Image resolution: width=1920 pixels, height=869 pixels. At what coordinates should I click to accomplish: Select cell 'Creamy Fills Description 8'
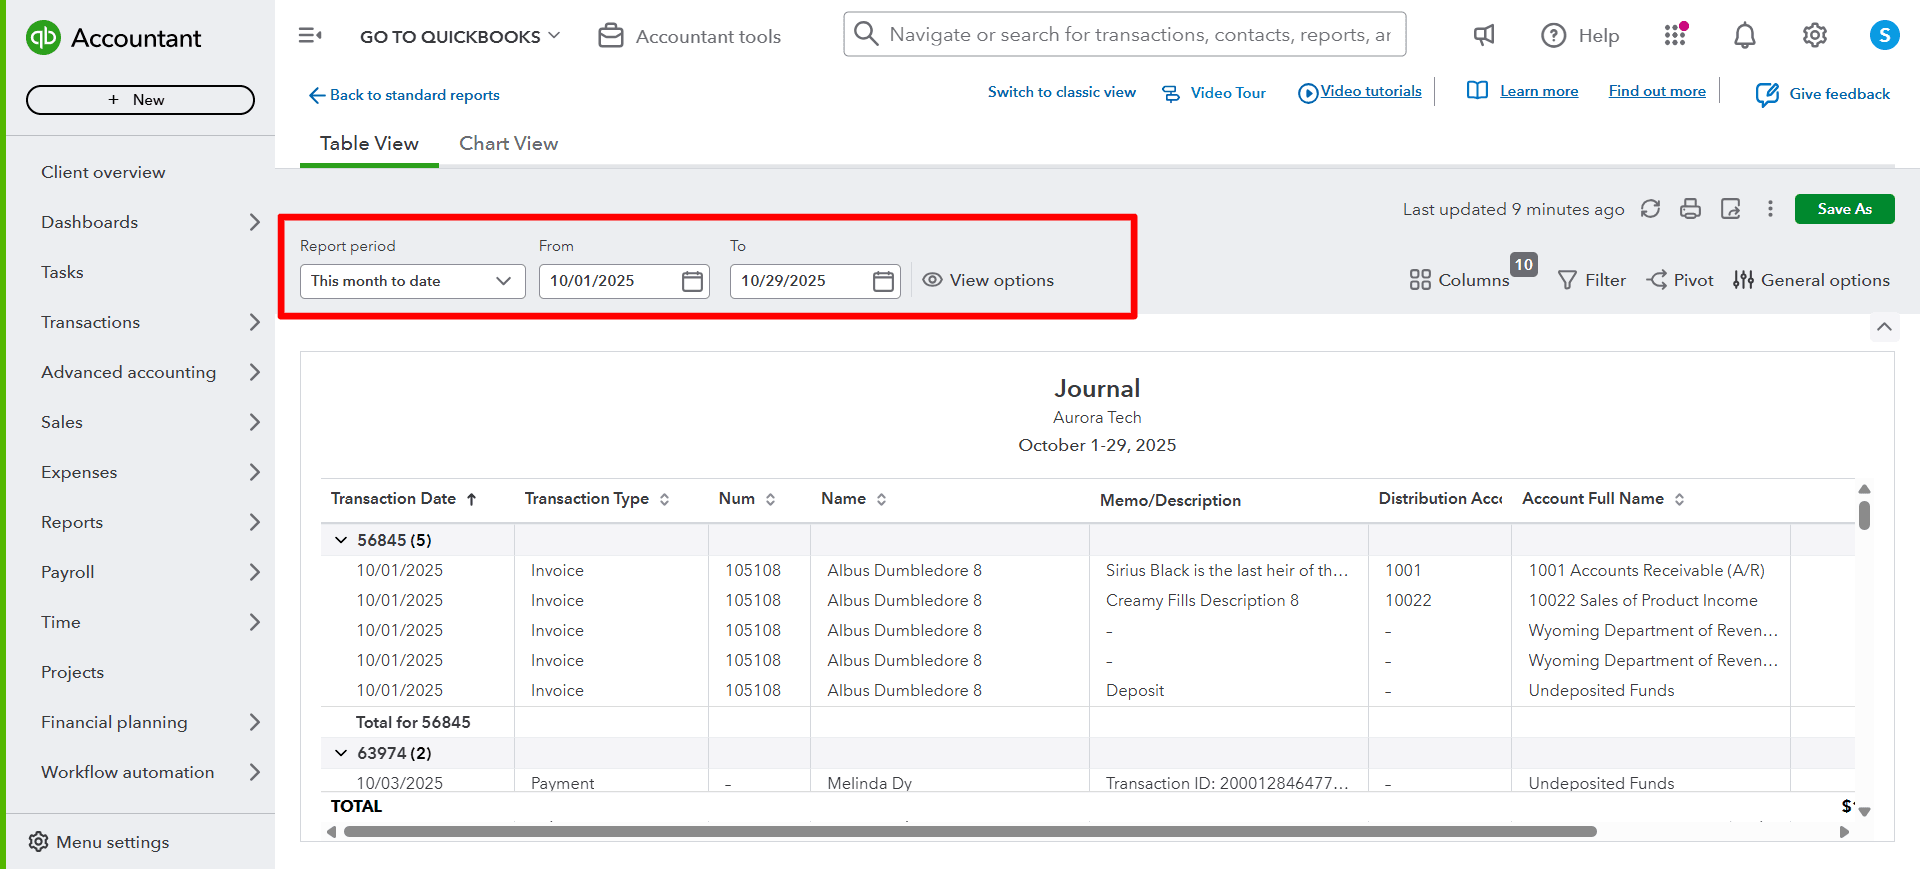(x=1202, y=600)
